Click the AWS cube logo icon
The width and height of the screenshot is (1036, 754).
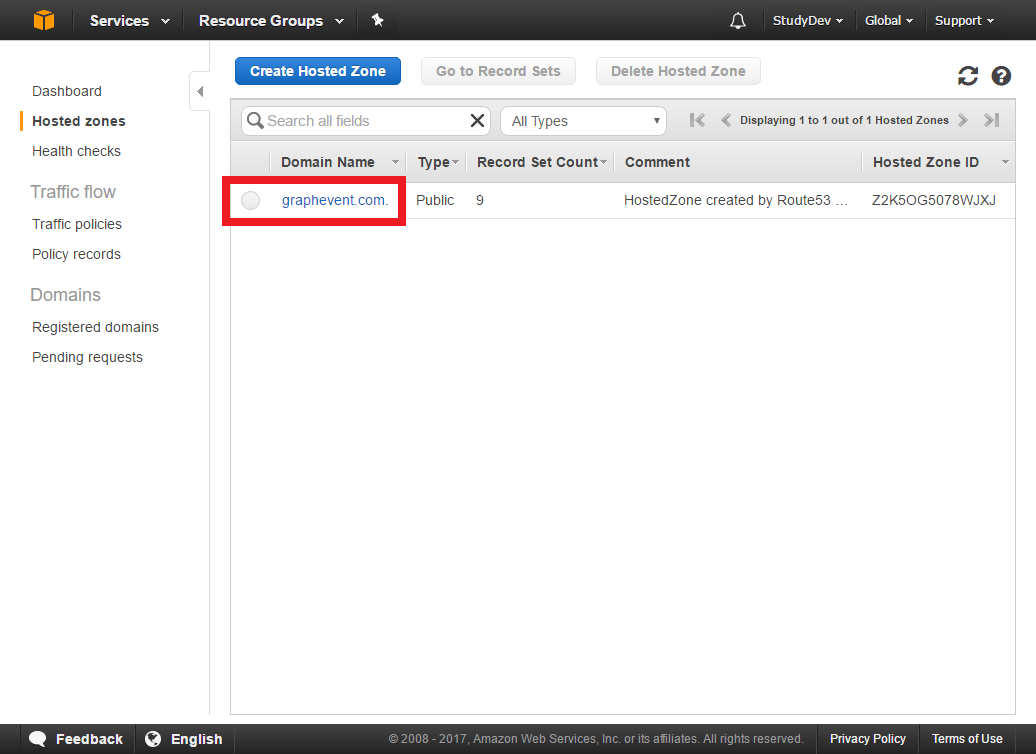click(44, 20)
